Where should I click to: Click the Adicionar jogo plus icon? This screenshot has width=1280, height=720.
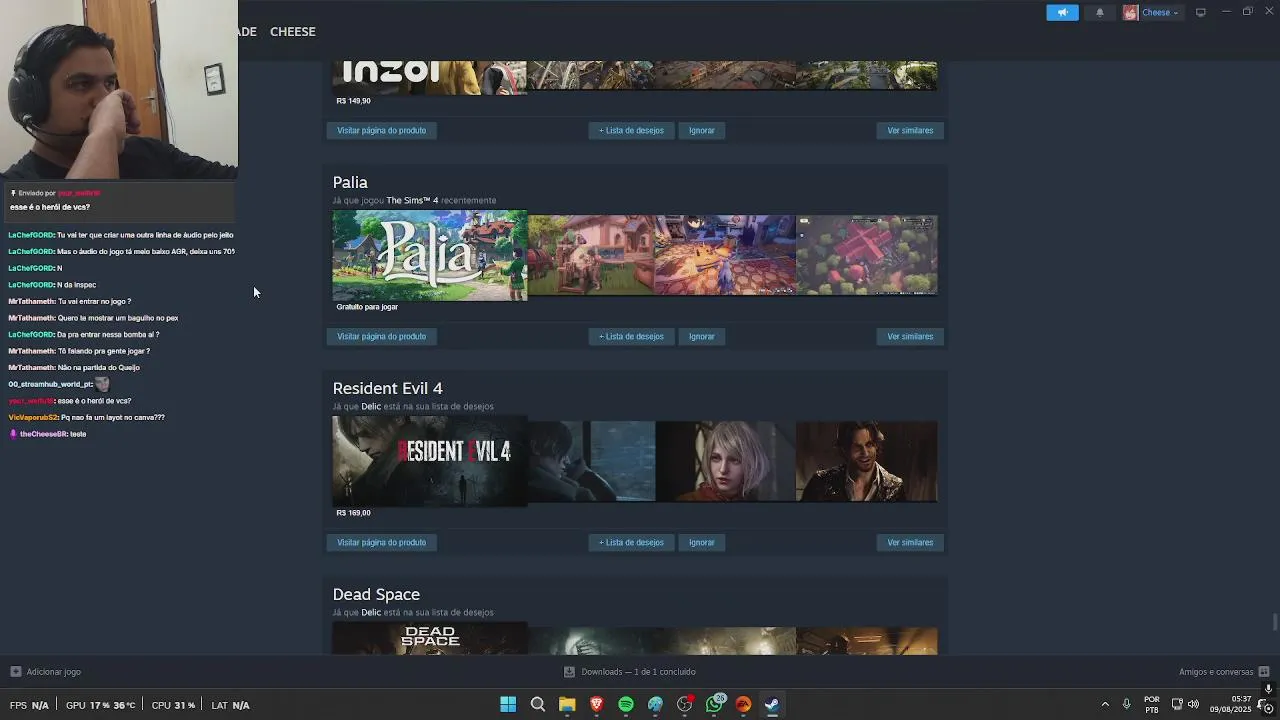(x=15, y=672)
